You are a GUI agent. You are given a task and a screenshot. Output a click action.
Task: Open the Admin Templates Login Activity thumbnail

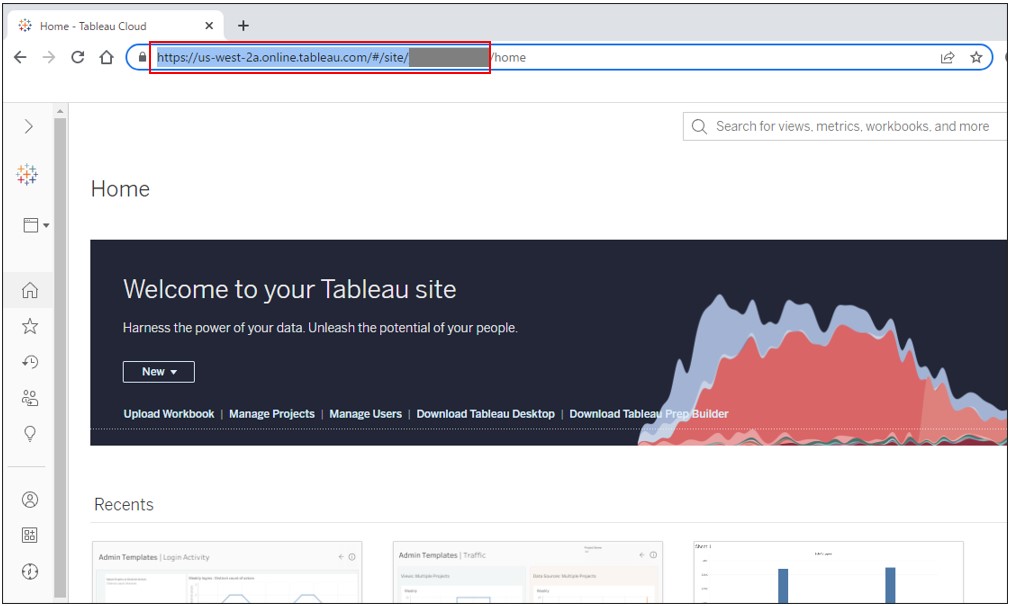(227, 572)
